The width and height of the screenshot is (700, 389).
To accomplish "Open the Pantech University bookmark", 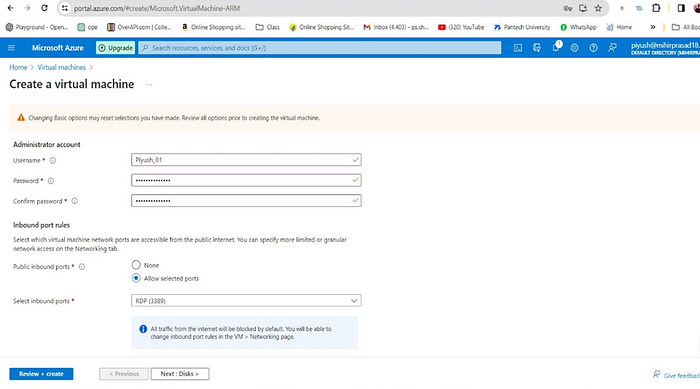I will 522,27.
